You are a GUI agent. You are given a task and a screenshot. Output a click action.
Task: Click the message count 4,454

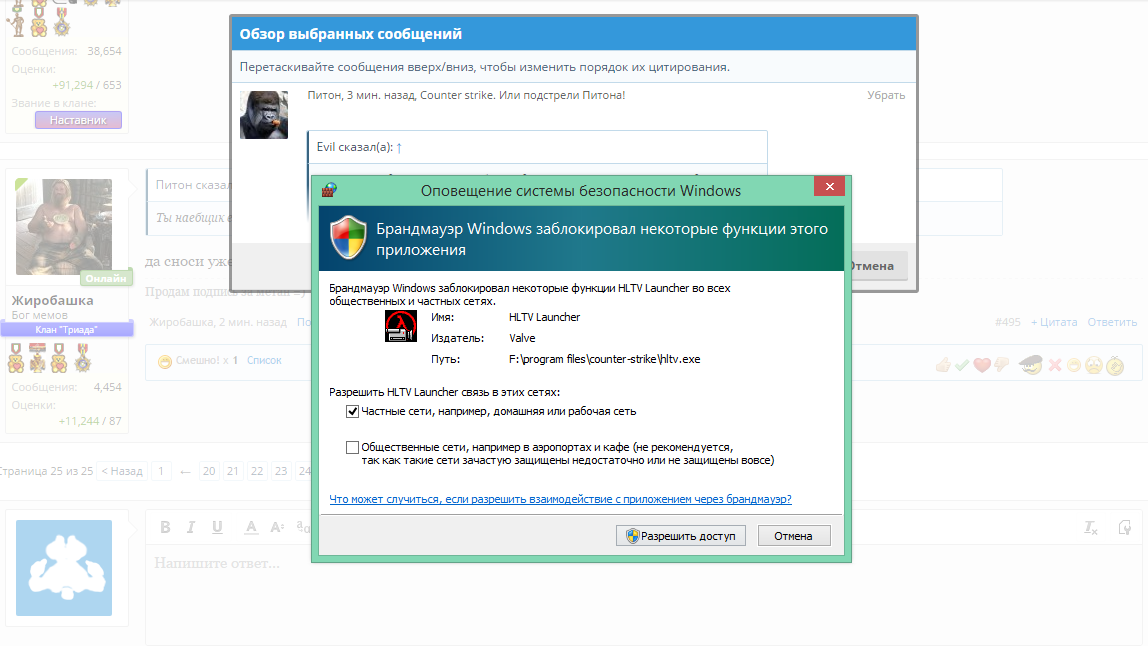point(108,387)
